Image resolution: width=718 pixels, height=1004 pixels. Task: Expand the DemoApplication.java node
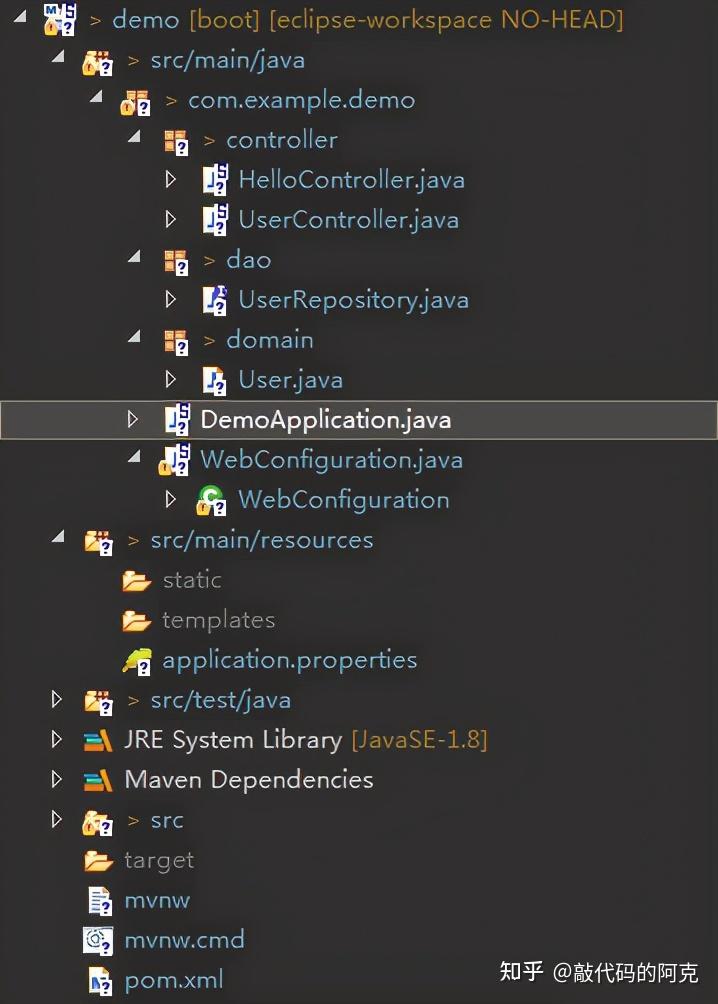[133, 419]
